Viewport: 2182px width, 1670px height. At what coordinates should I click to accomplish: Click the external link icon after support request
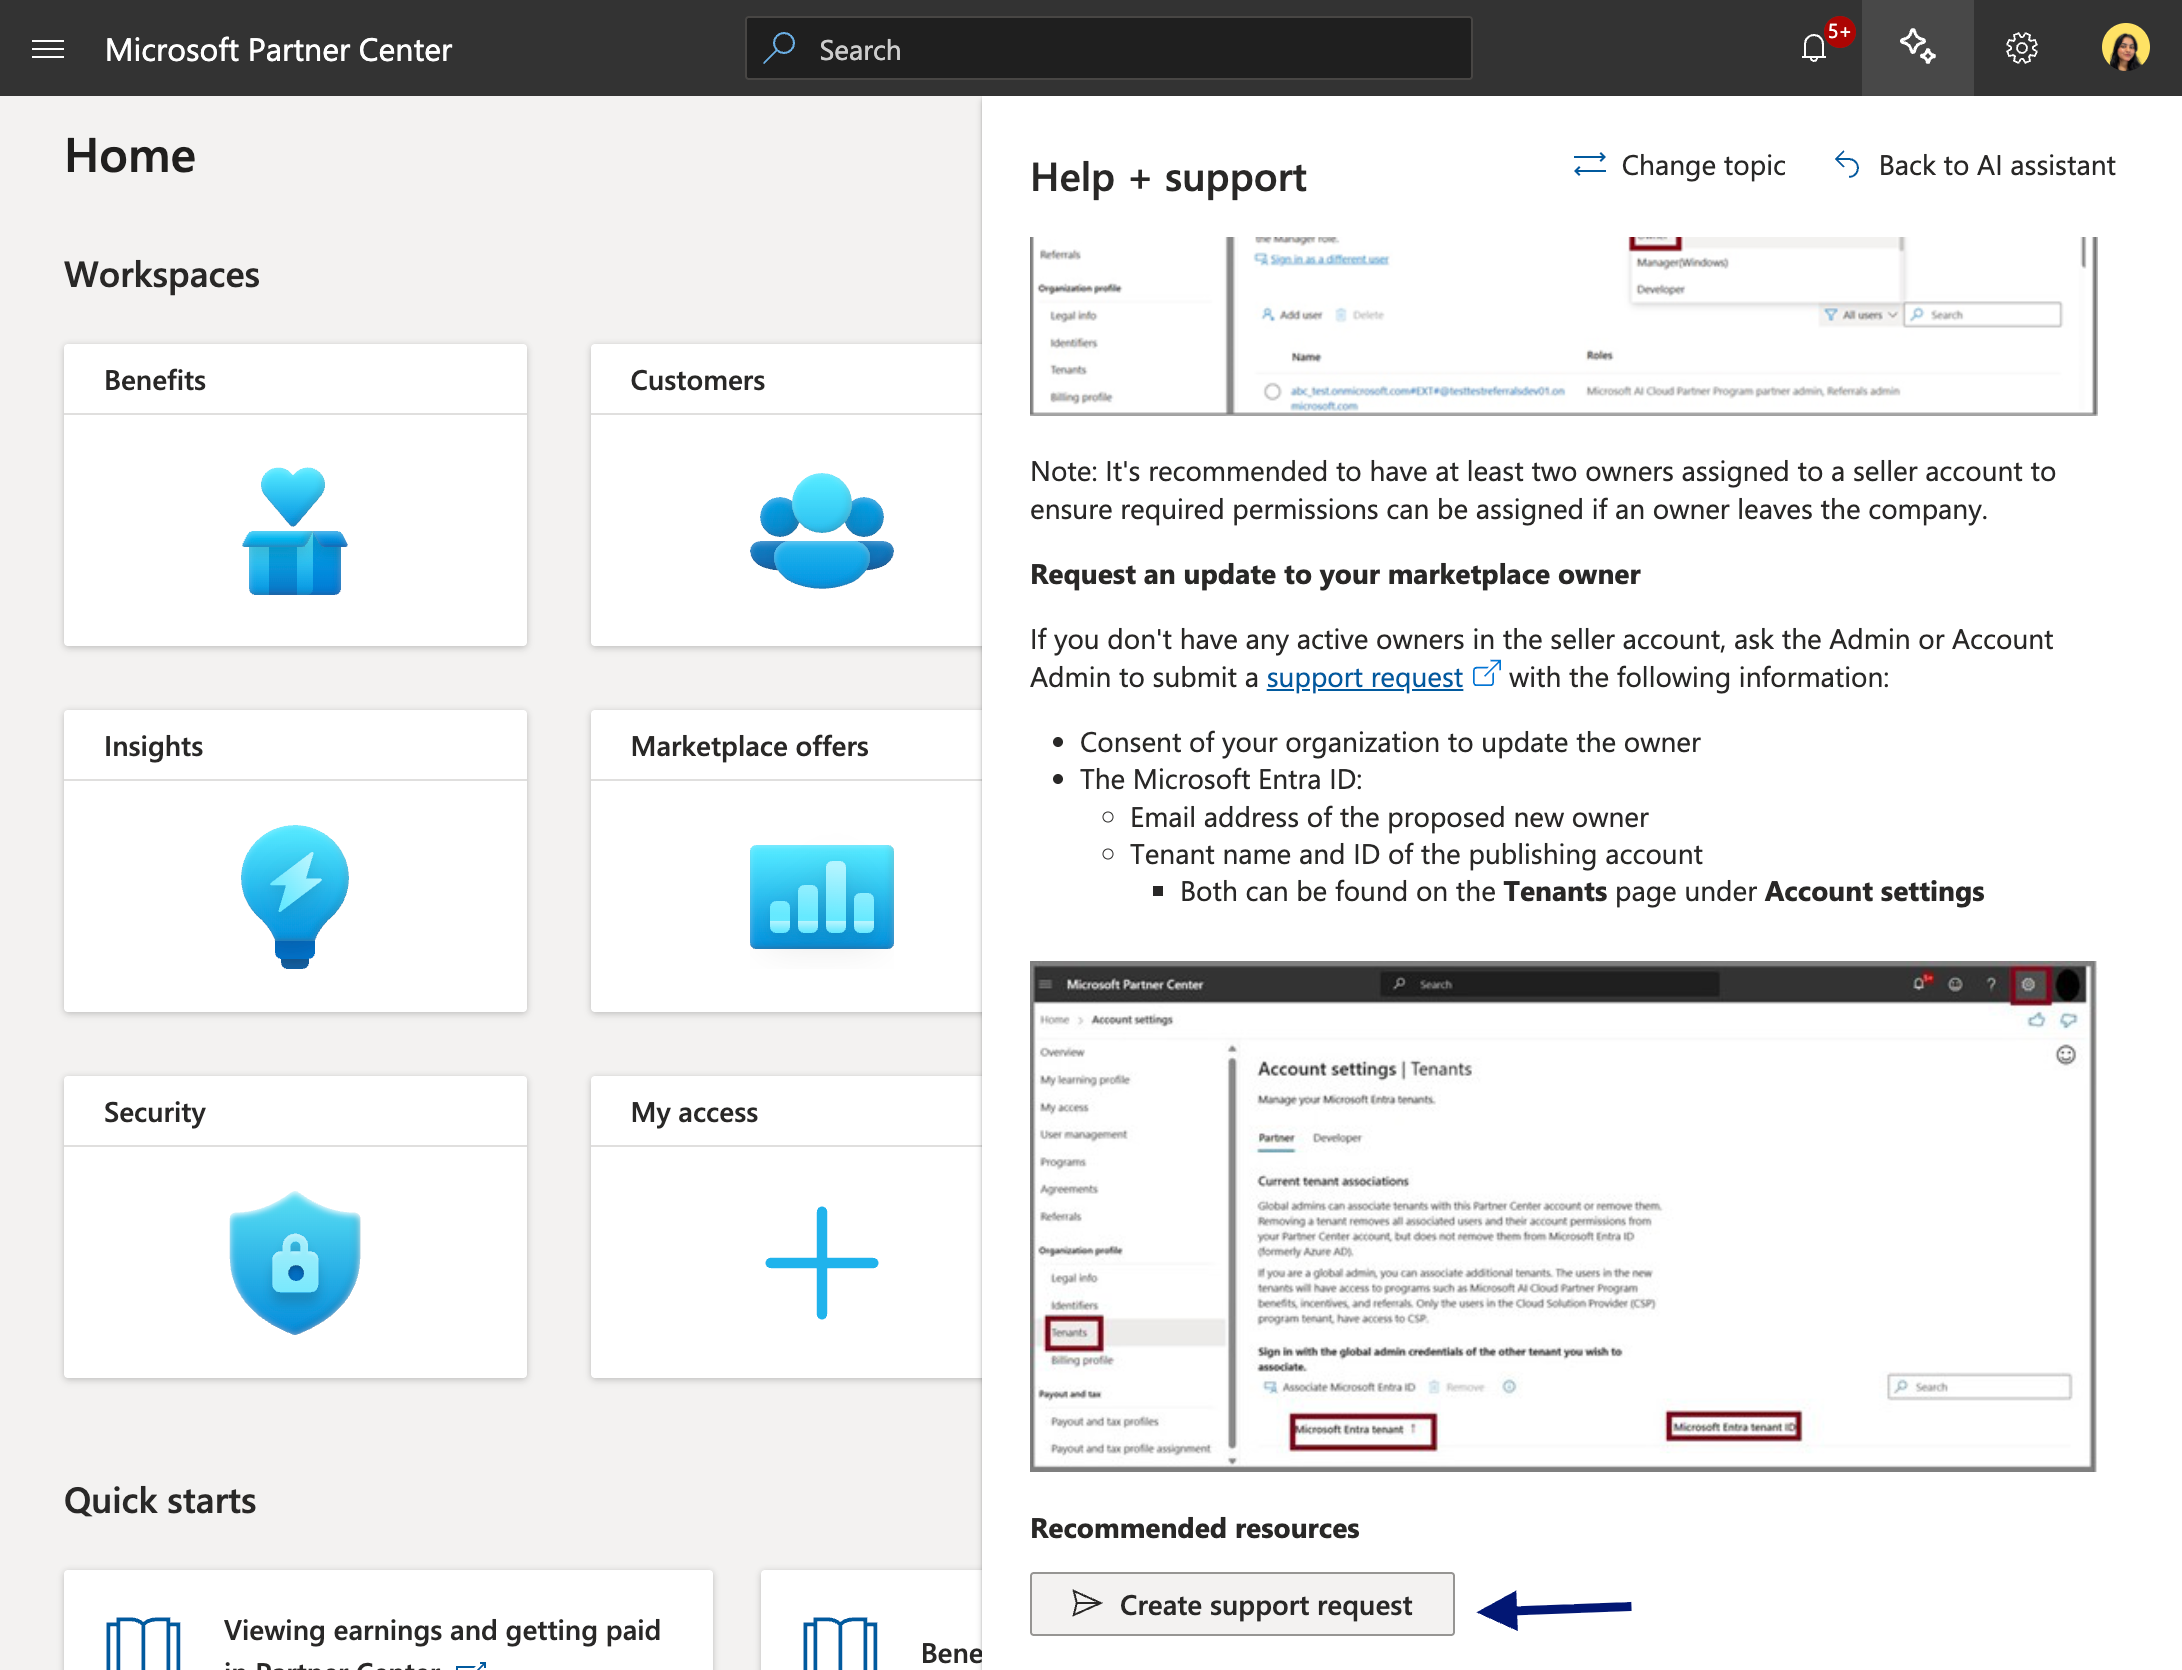(x=1487, y=673)
